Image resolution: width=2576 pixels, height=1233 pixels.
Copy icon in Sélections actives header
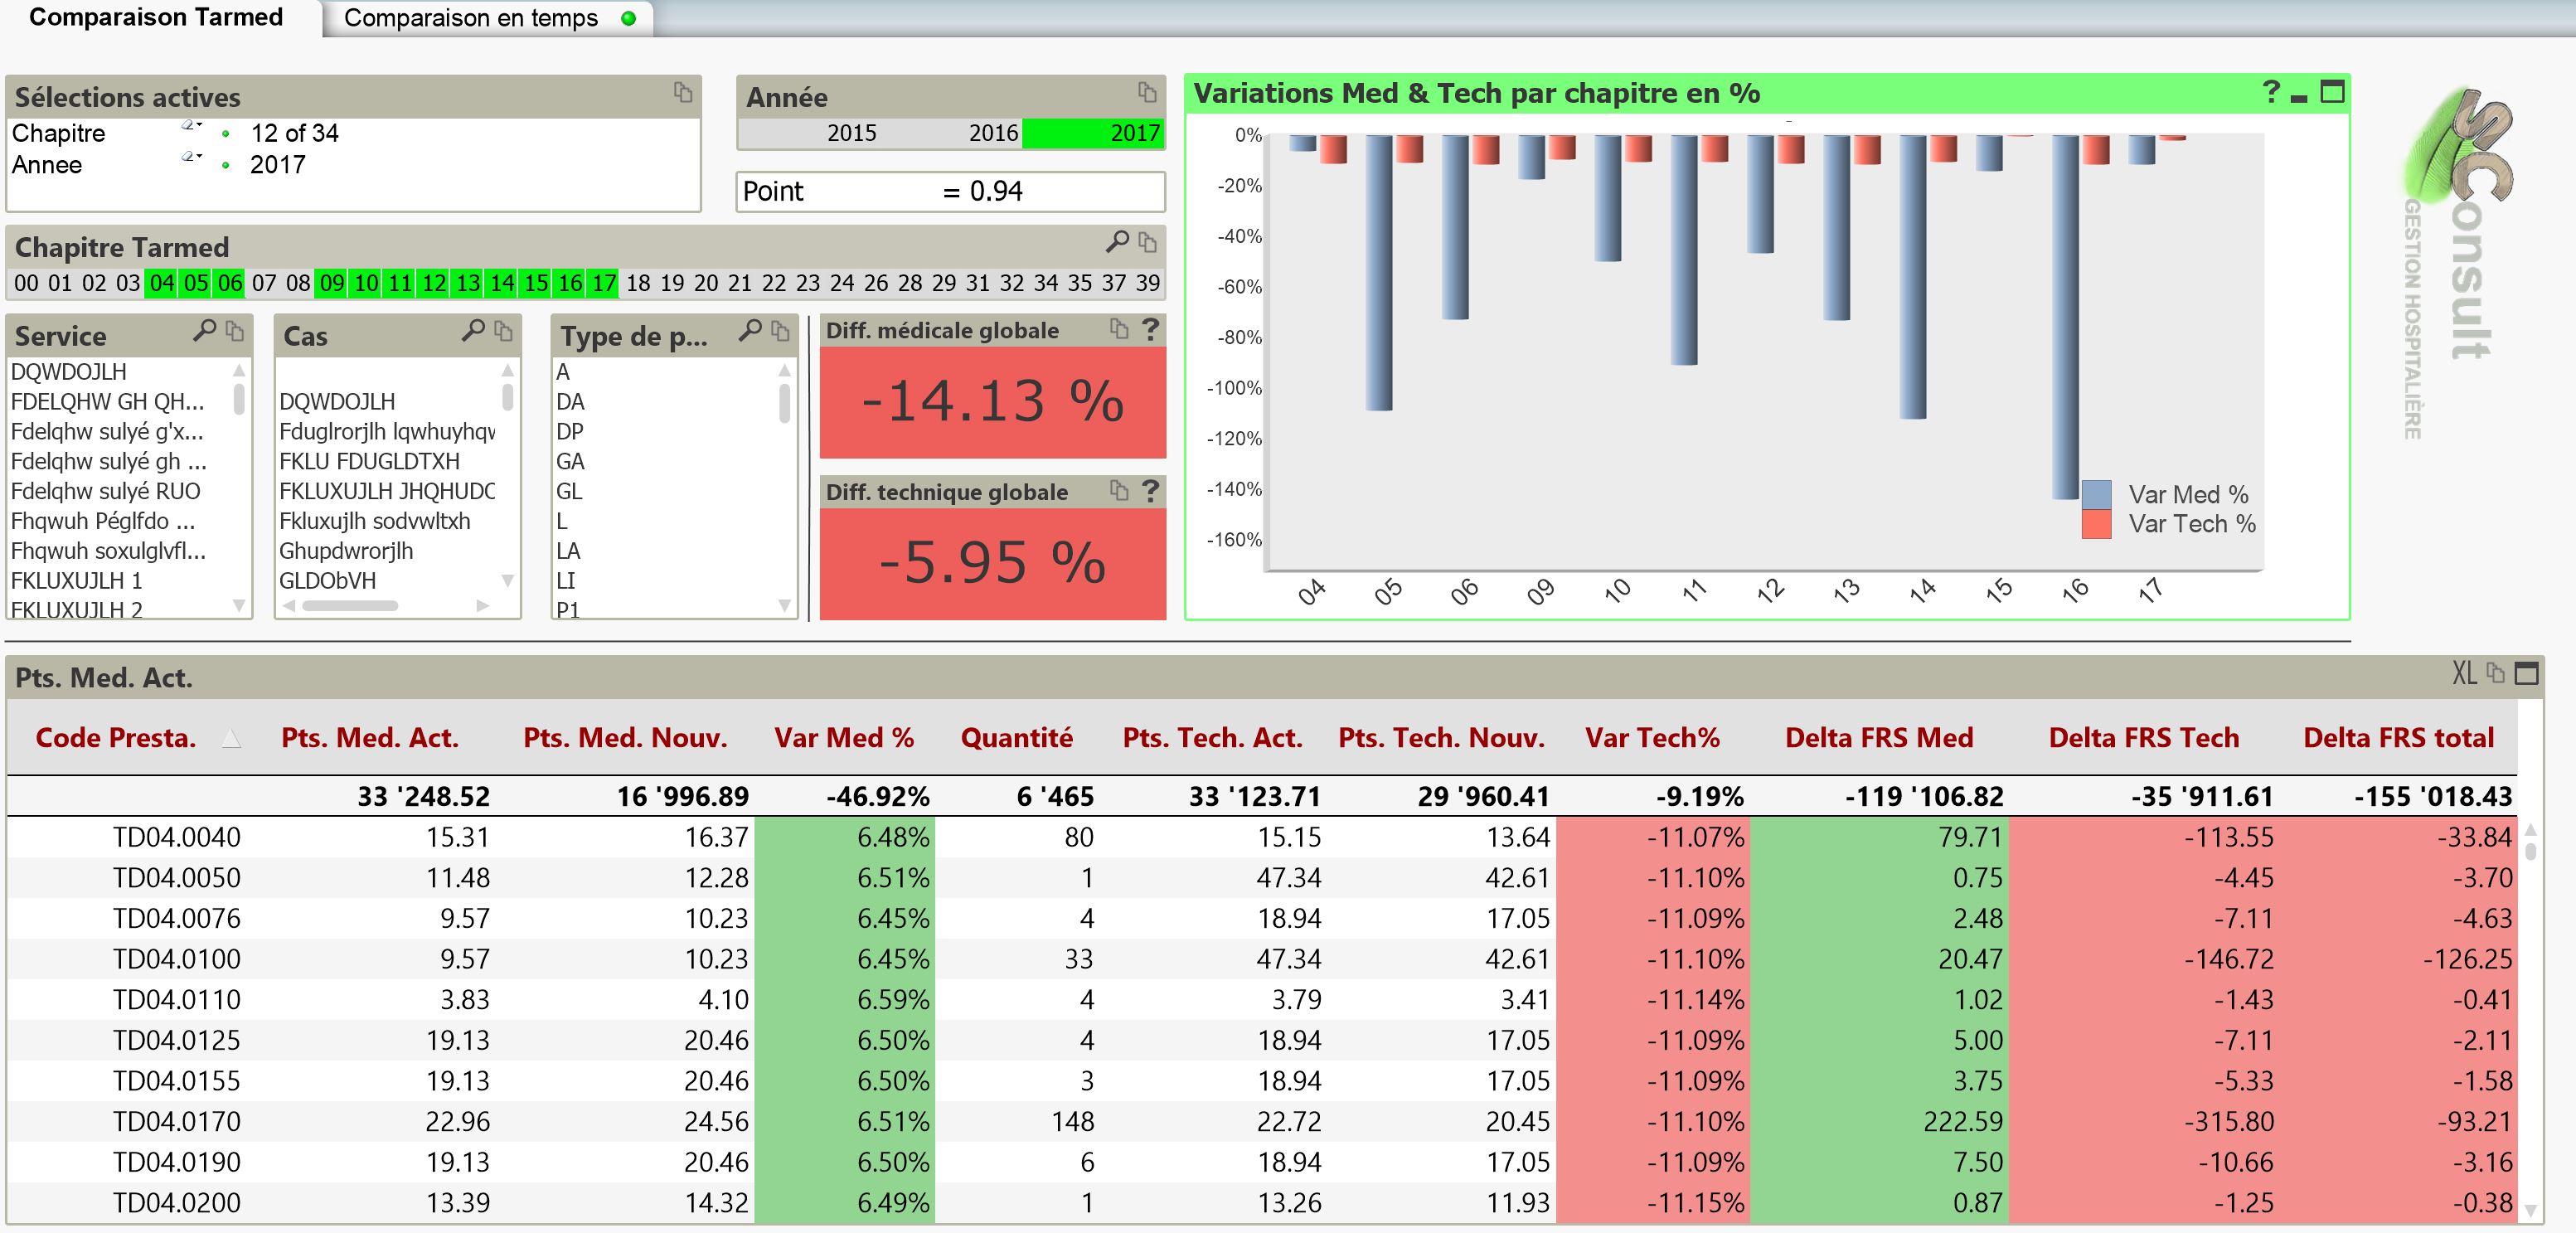(x=683, y=92)
